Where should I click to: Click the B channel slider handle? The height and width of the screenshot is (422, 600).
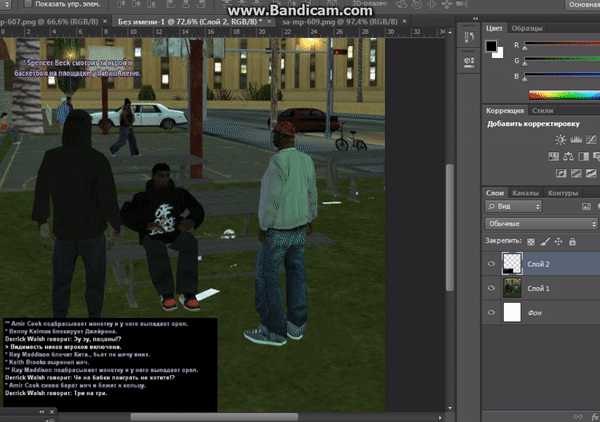[525, 79]
